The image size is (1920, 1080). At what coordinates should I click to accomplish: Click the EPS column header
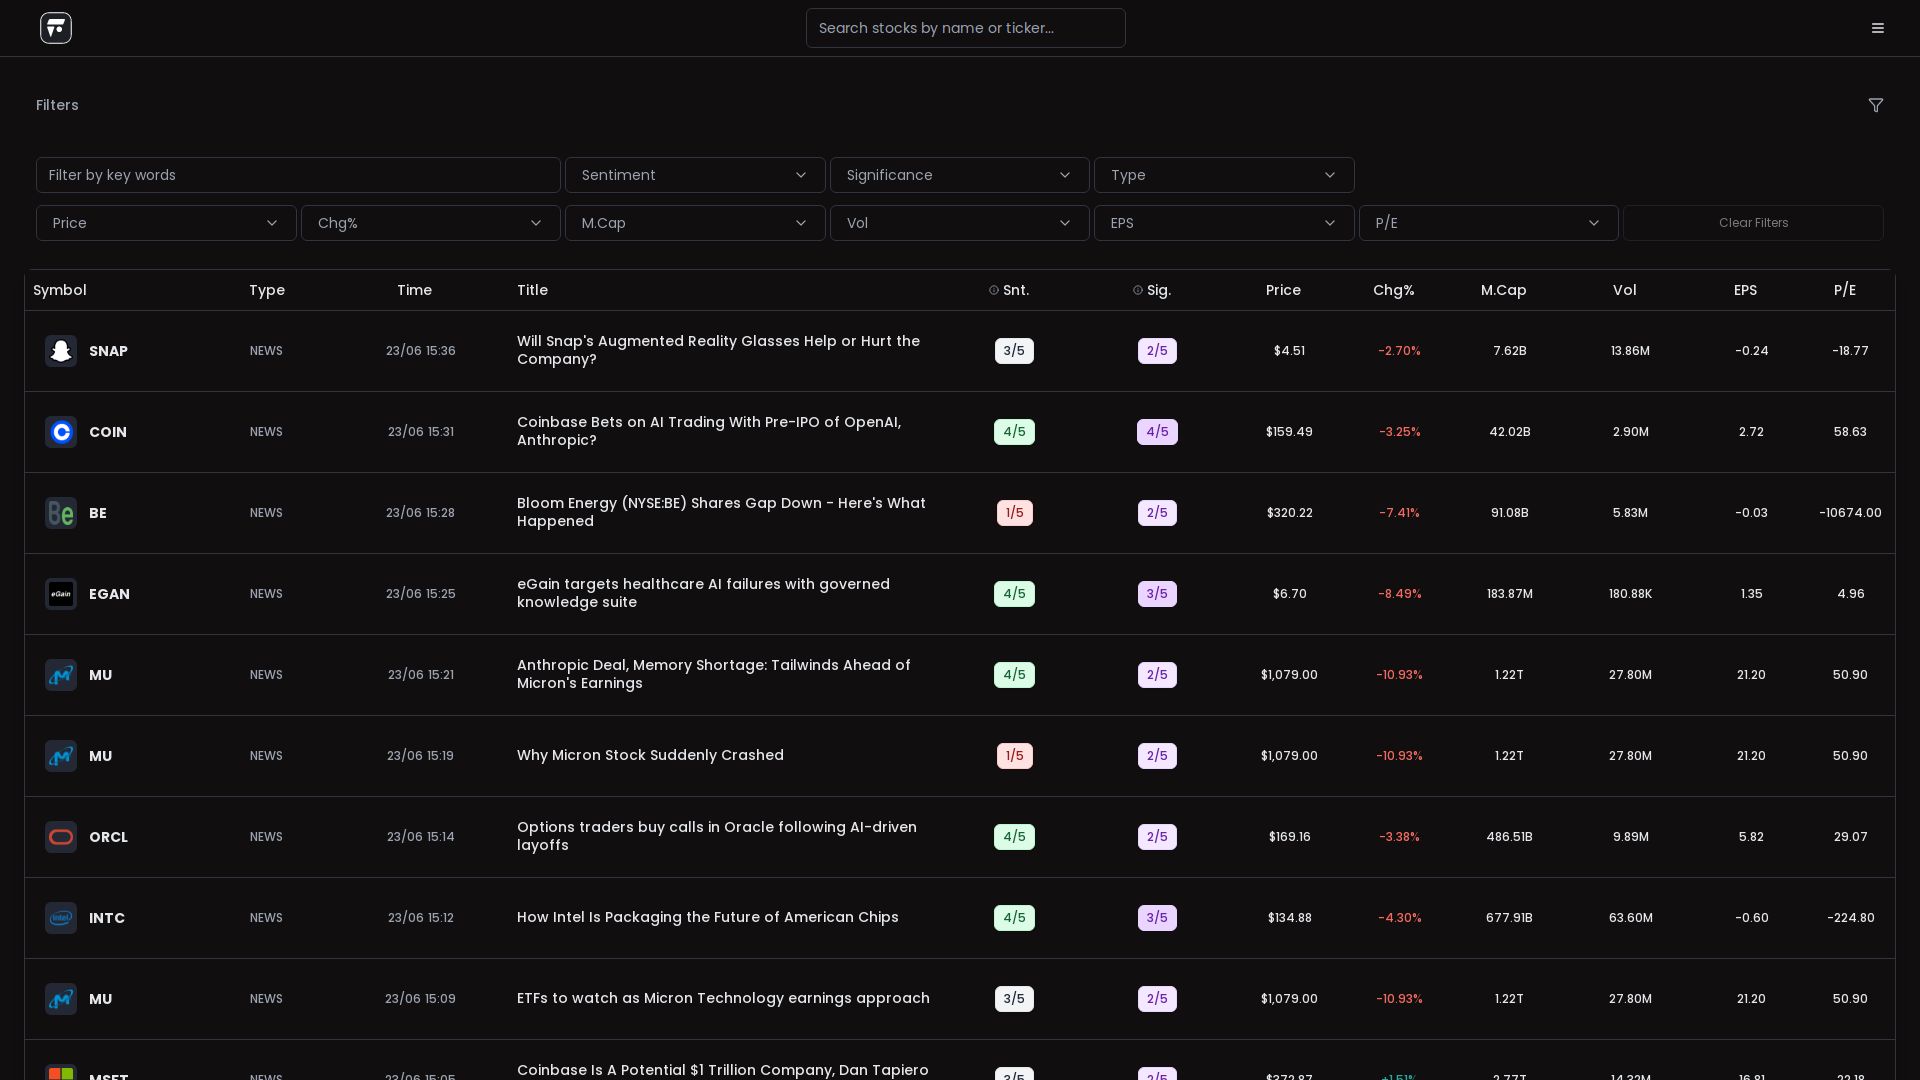tap(1745, 290)
